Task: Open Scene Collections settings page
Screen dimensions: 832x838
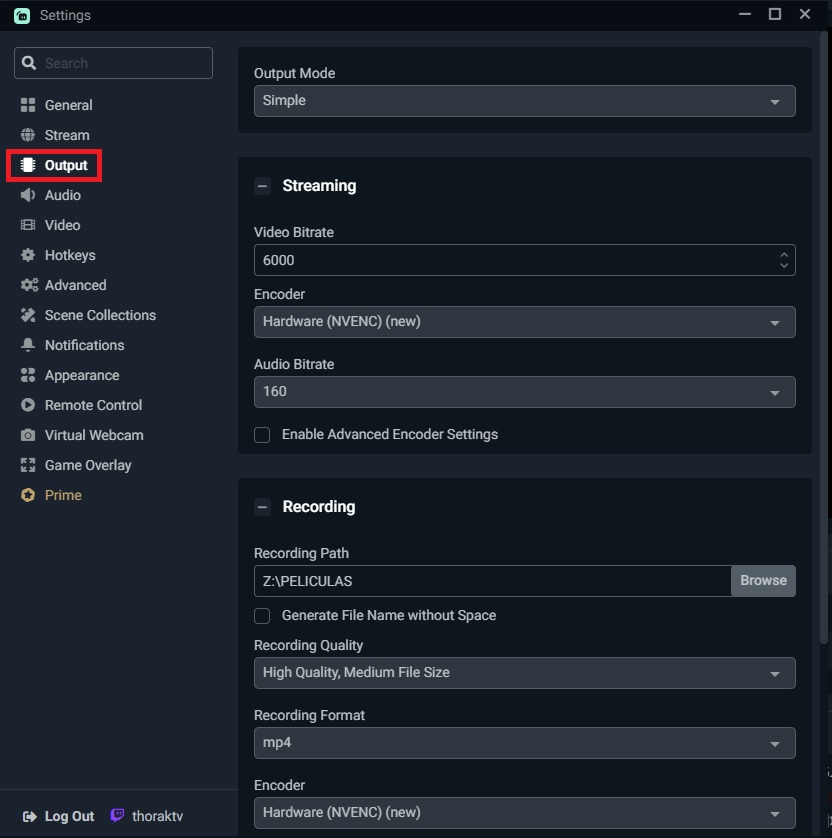Action: [100, 315]
